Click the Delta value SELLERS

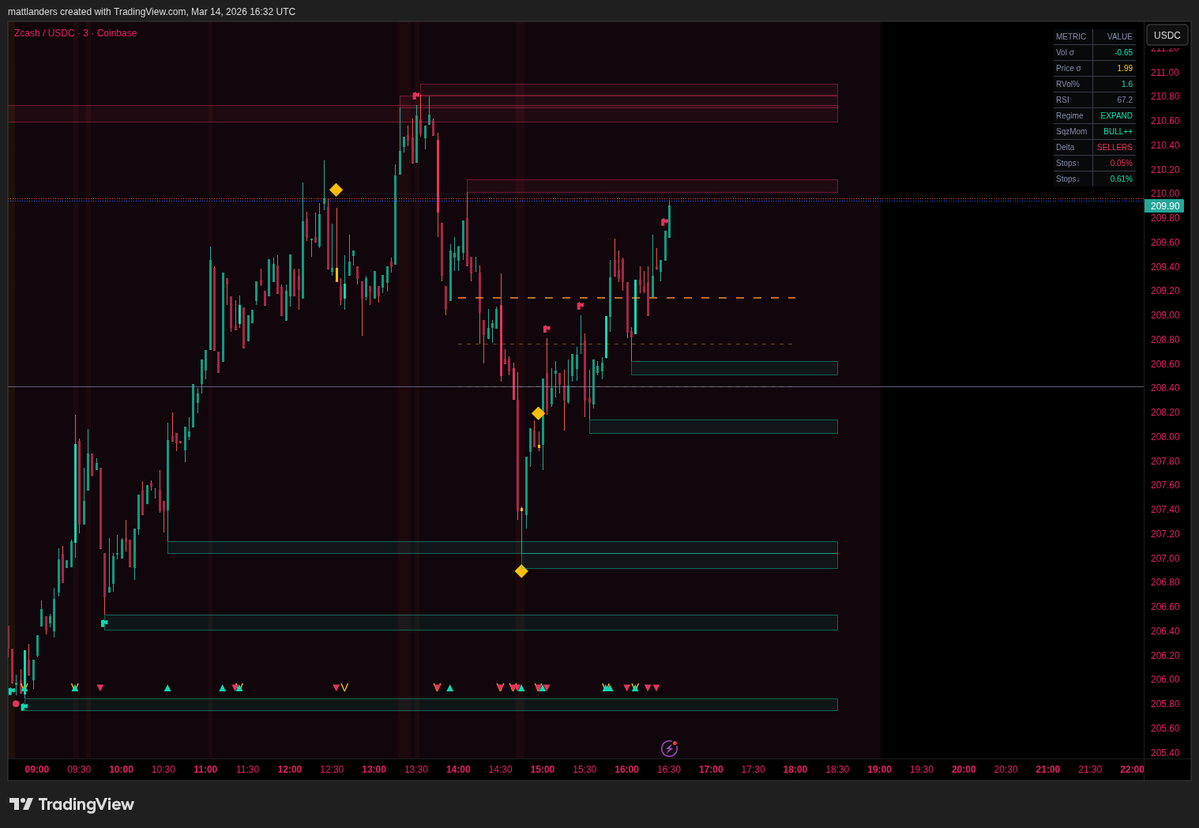pyautogui.click(x=1115, y=148)
